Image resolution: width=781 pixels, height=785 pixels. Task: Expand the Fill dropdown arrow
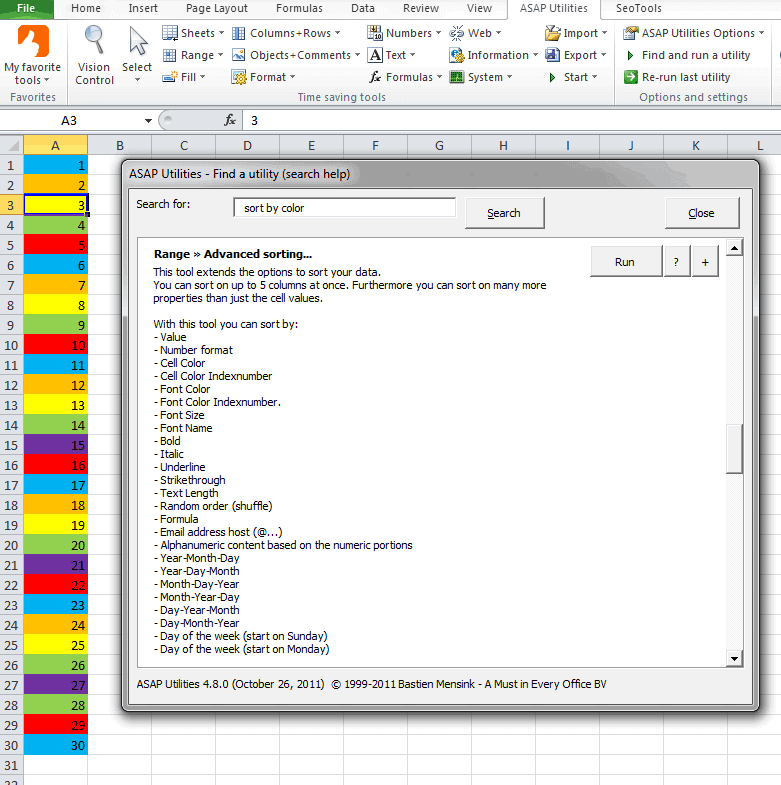tap(203, 77)
